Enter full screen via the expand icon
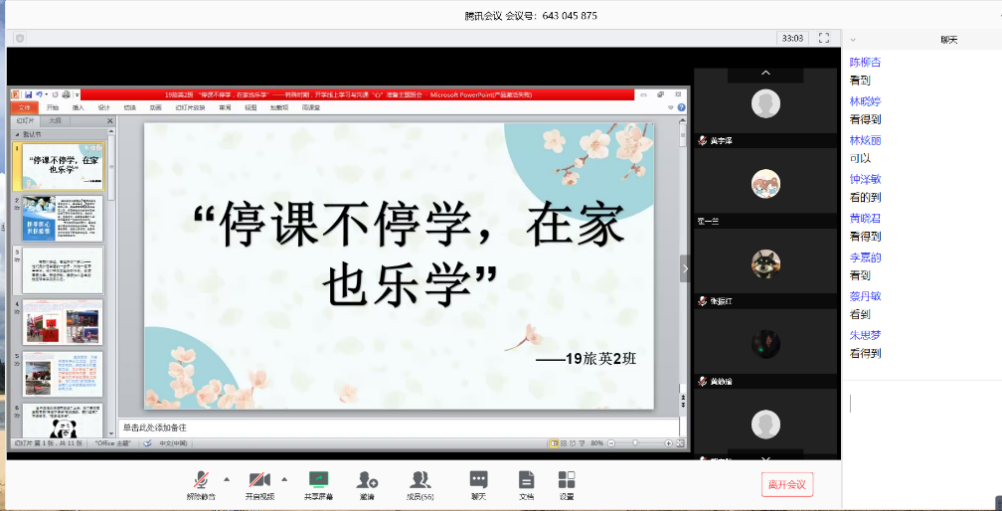 point(824,38)
